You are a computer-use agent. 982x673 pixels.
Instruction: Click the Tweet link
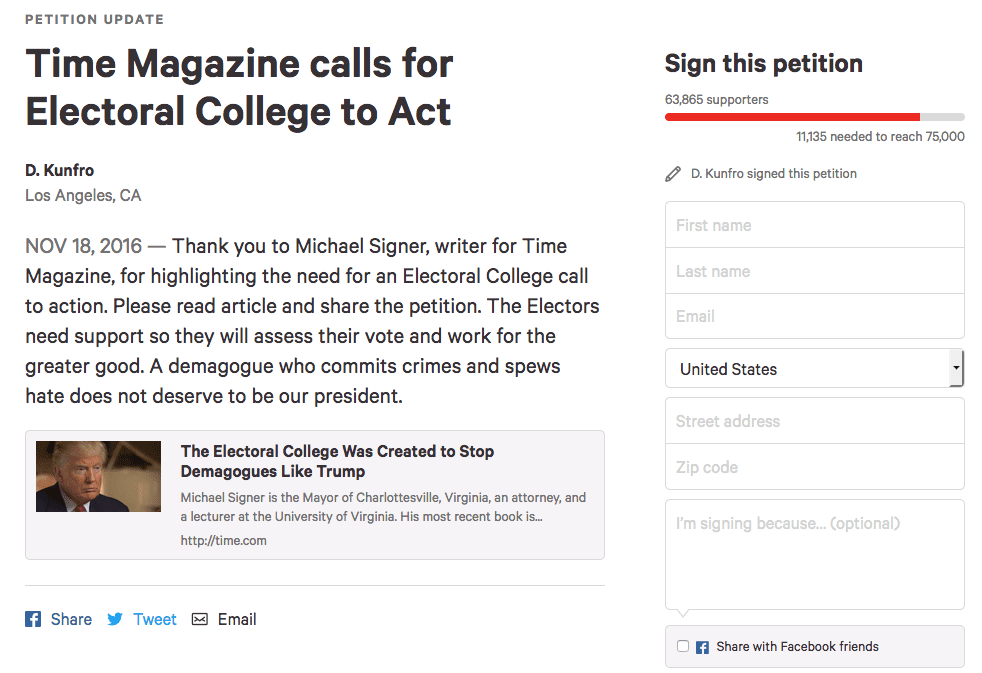point(155,619)
